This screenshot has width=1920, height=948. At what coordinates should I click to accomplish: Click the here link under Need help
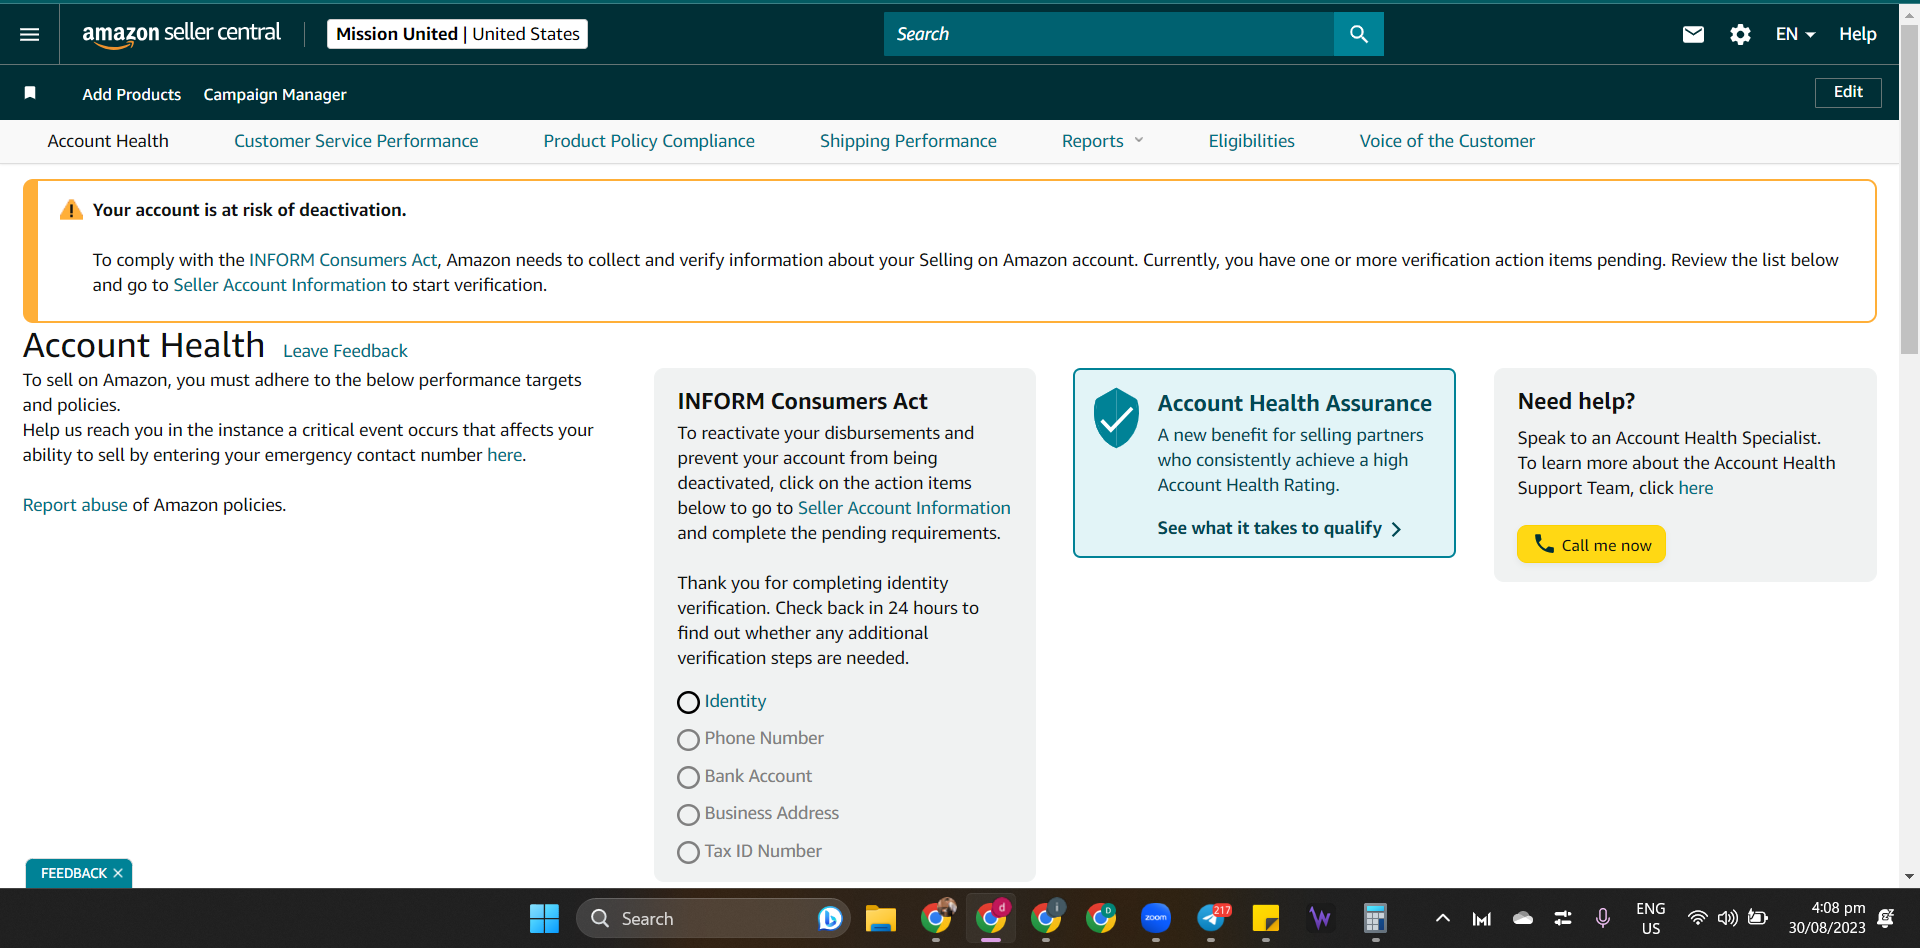[1695, 488]
